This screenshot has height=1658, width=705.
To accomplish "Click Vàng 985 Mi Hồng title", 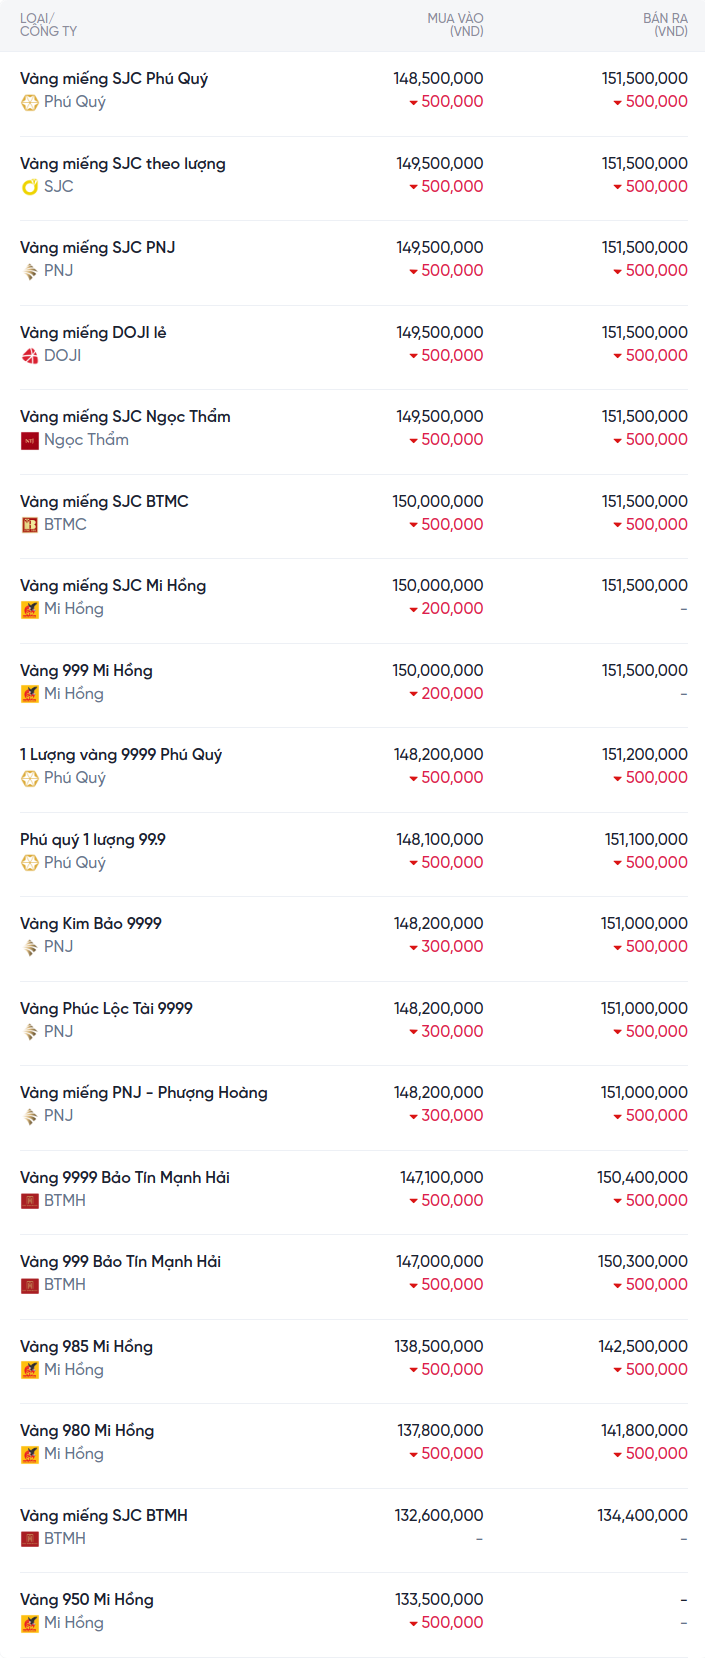I will click(x=86, y=1347).
